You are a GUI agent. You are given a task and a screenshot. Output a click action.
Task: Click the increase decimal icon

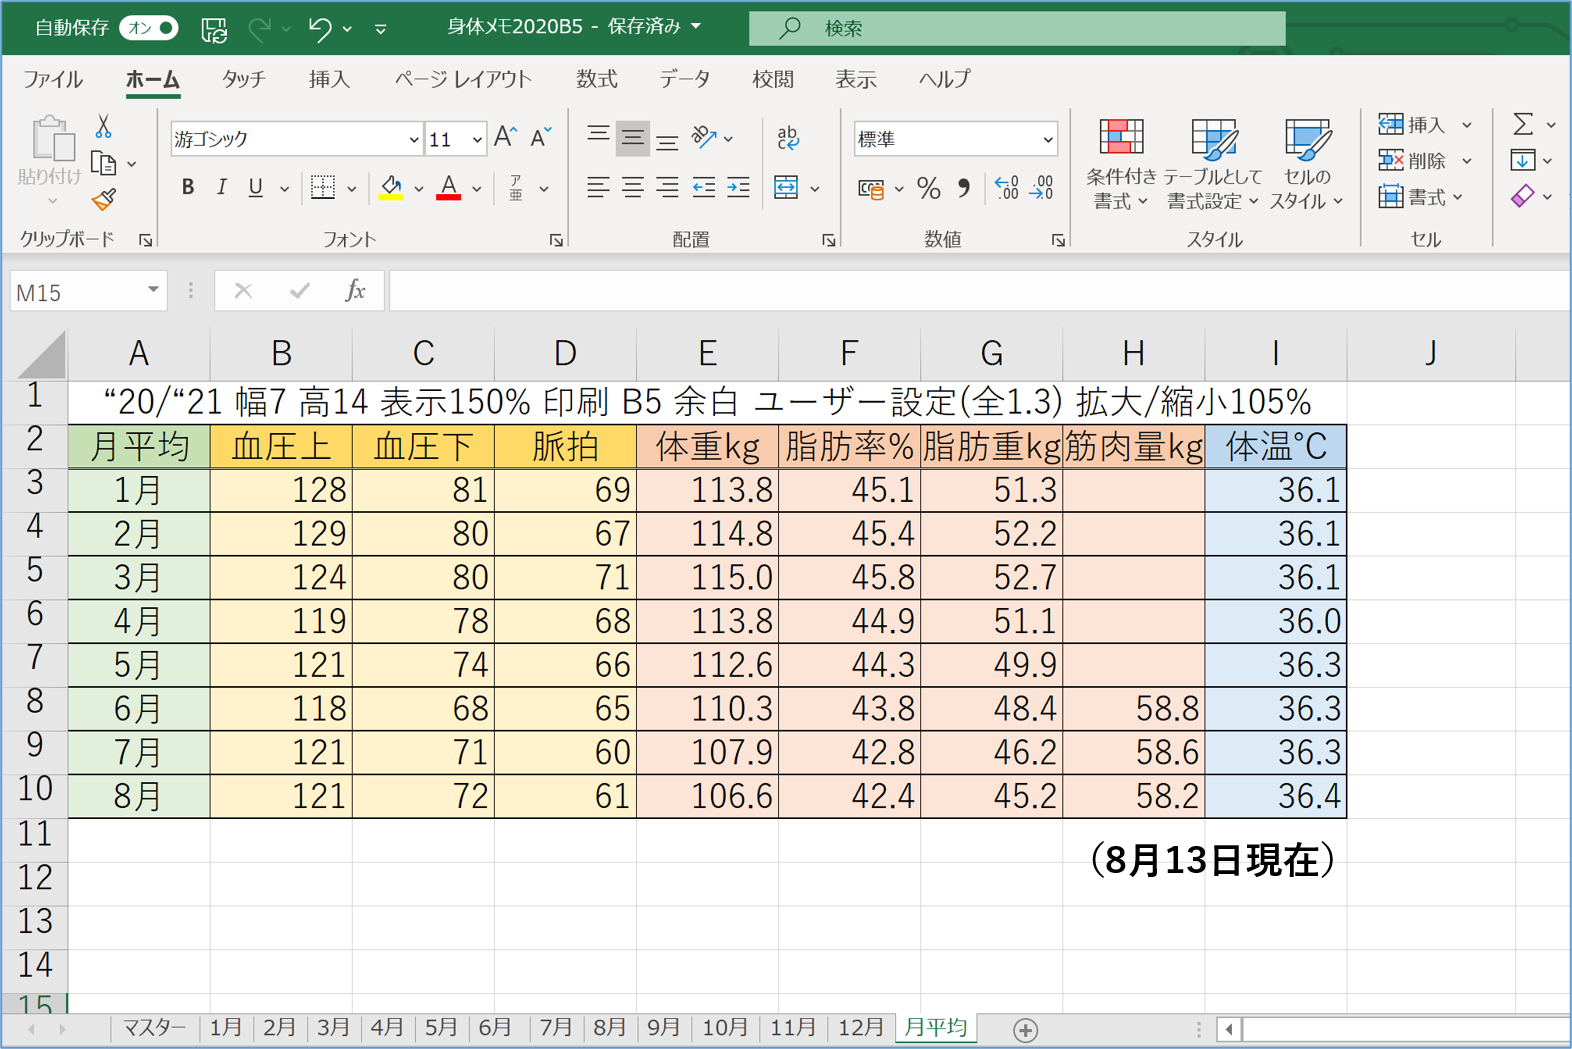1007,188
